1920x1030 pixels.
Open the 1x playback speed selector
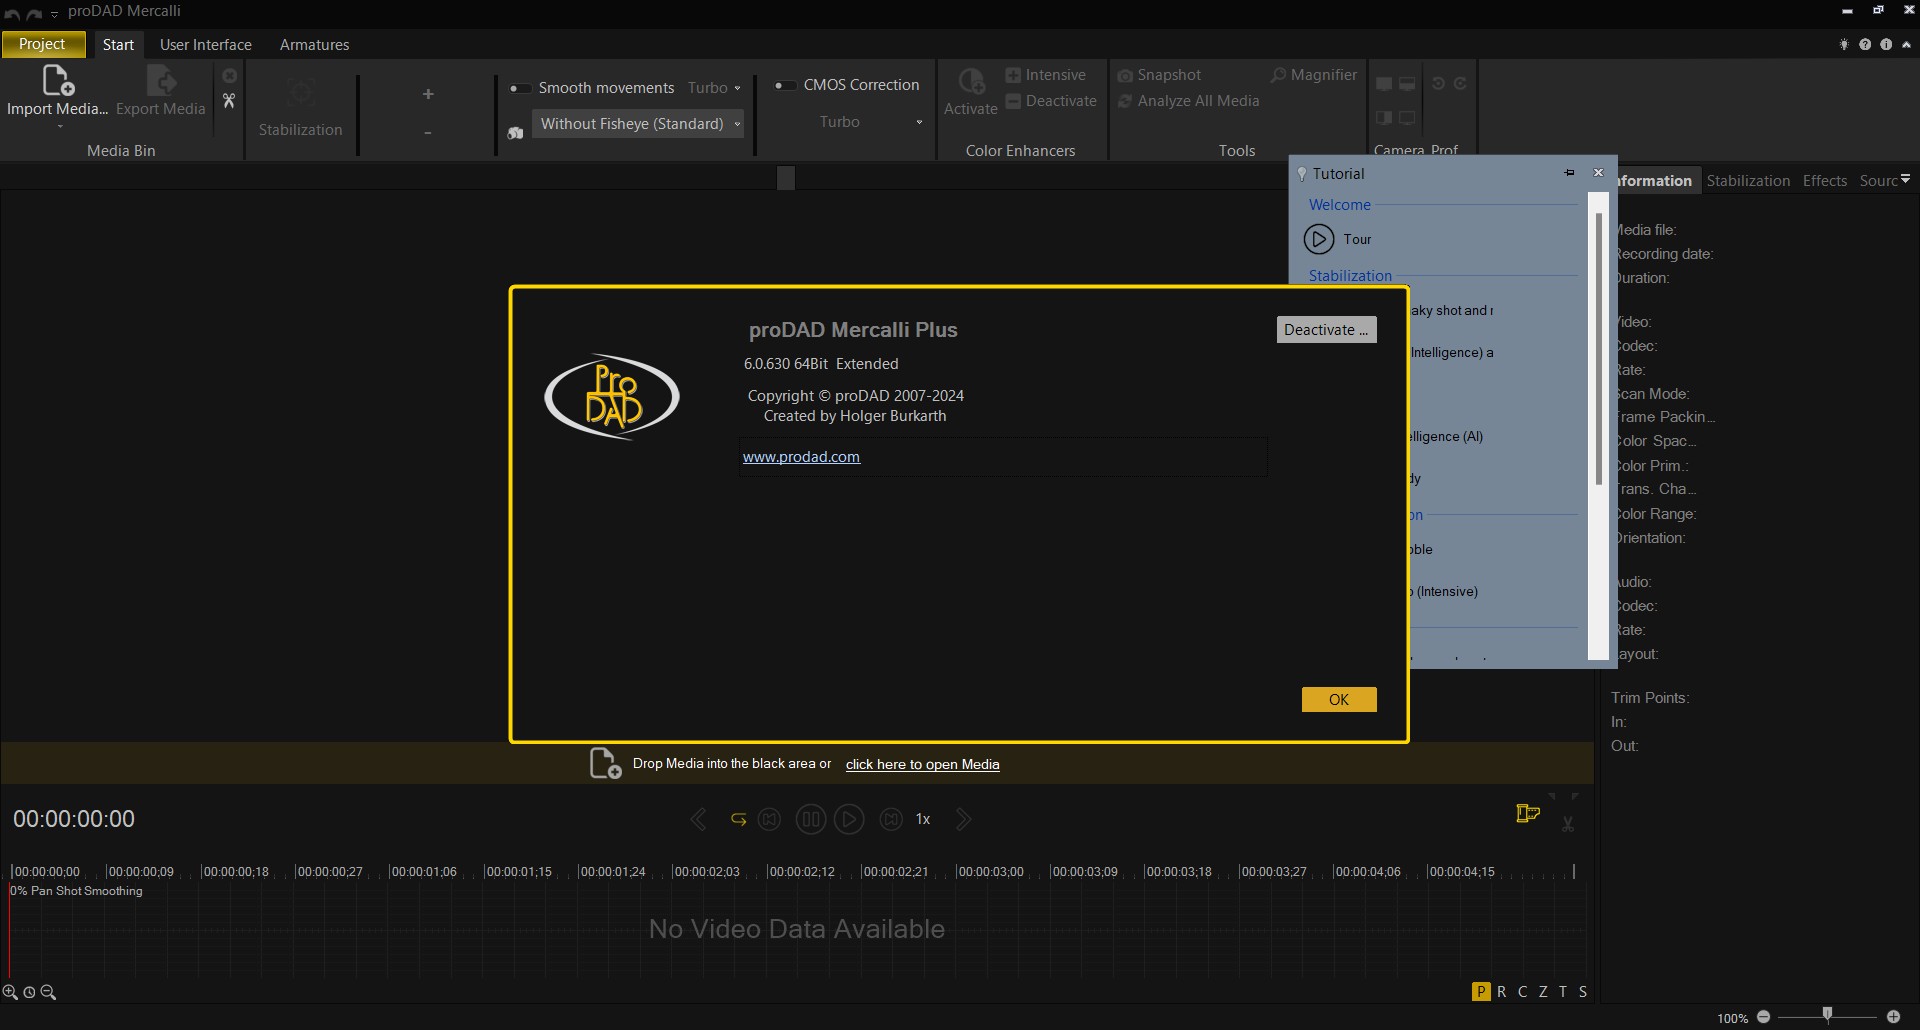(923, 819)
